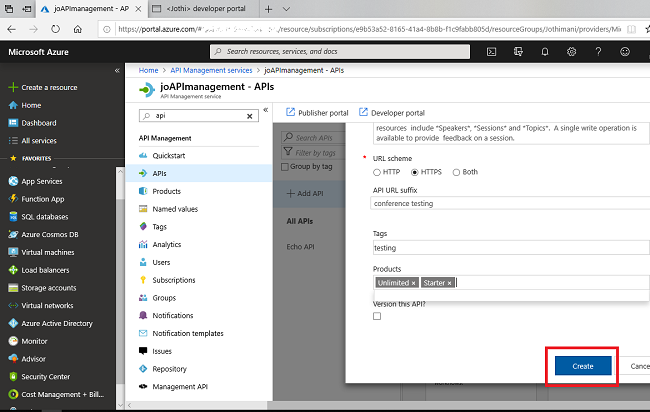Open Azure Cosmos DB favorite

43,235
